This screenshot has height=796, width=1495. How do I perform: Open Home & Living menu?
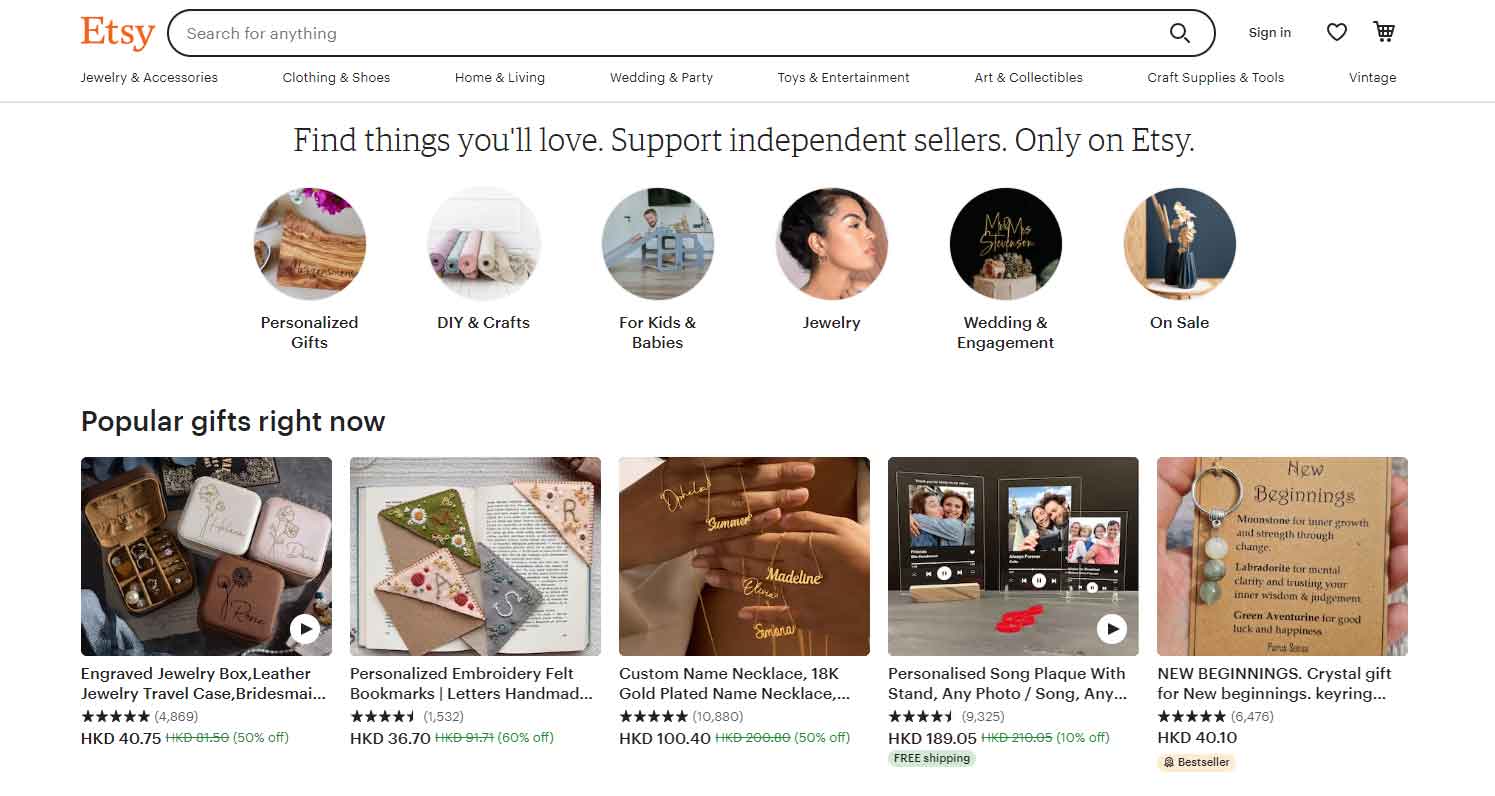click(500, 78)
